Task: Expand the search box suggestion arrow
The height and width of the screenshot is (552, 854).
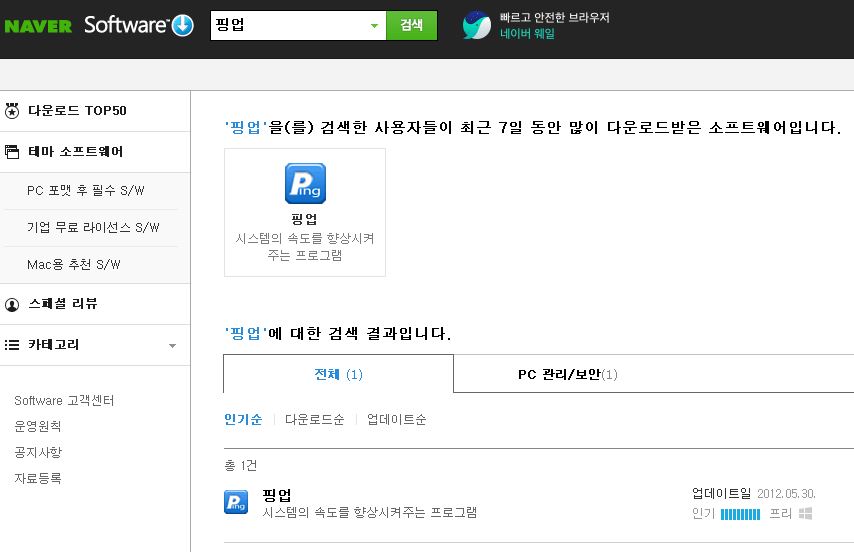Action: click(374, 26)
